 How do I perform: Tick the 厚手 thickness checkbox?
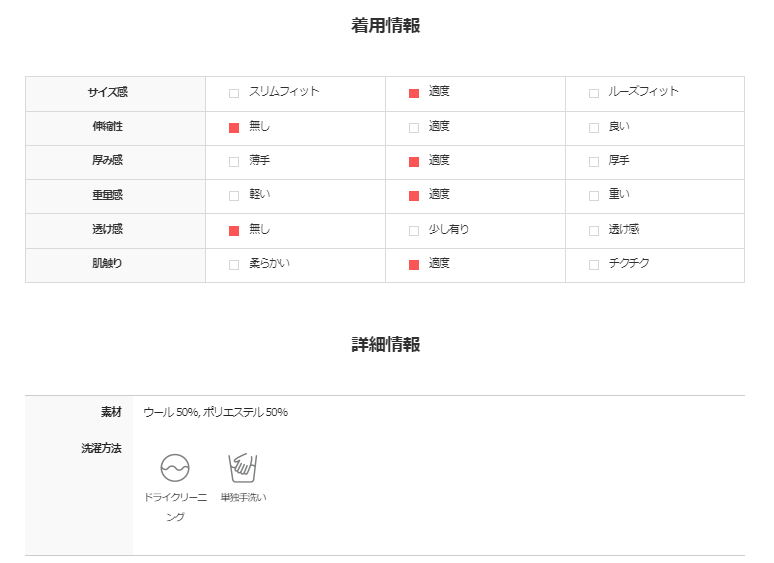click(594, 162)
